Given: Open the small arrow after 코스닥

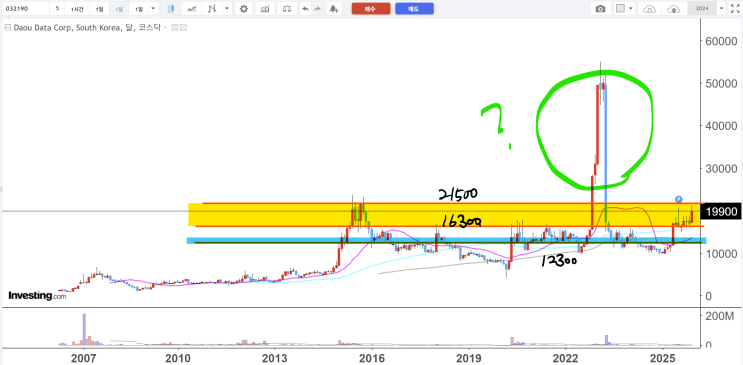Looking at the screenshot, I should pyautogui.click(x=165, y=28).
